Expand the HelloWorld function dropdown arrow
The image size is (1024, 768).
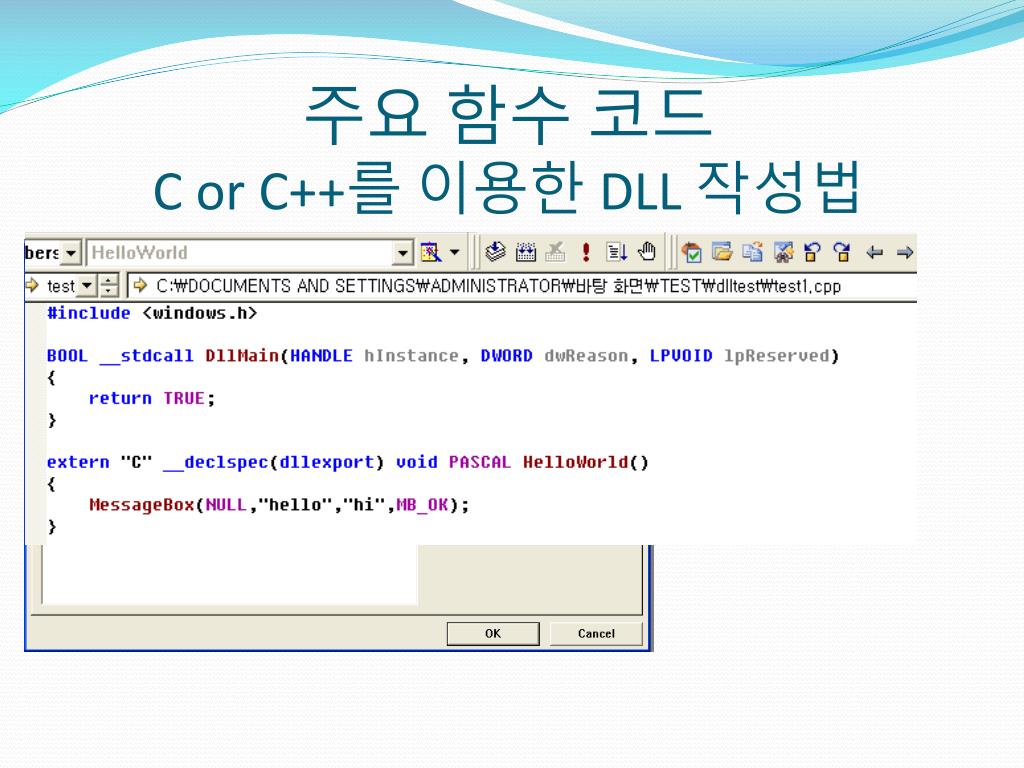[x=403, y=253]
